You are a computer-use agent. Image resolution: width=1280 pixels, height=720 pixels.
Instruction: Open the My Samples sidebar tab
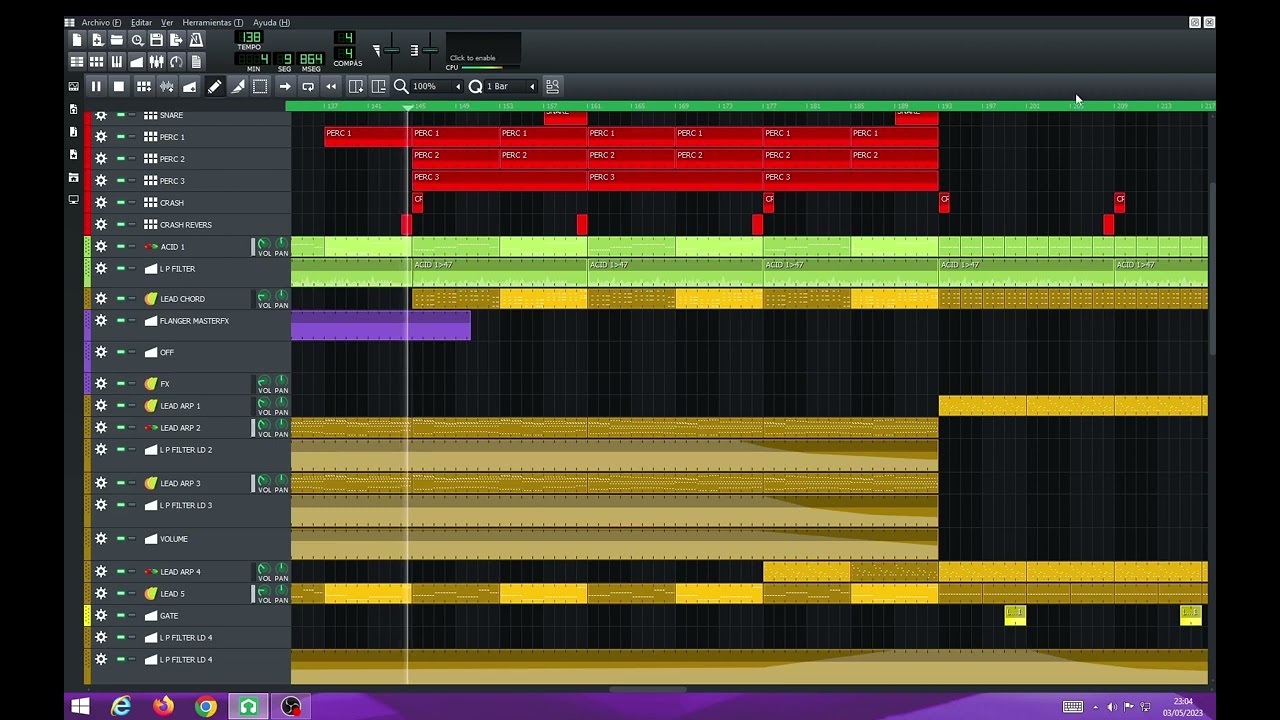tap(73, 109)
